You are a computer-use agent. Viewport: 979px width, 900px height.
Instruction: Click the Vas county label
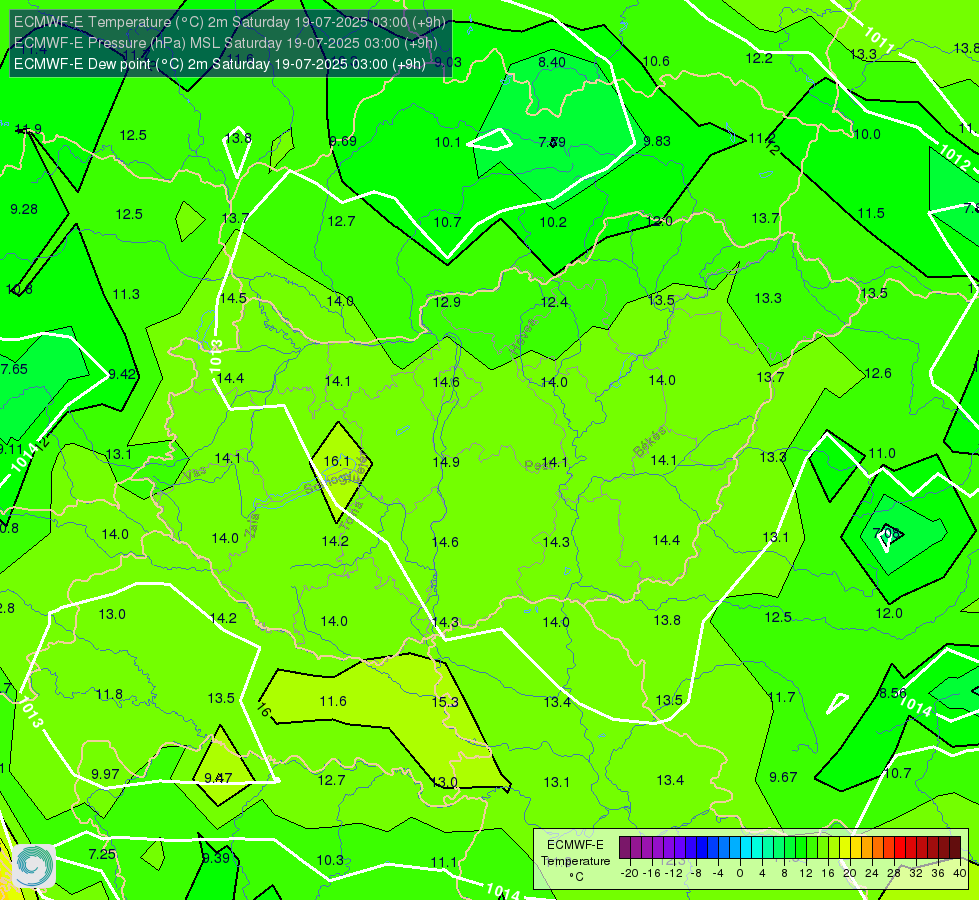pos(196,474)
